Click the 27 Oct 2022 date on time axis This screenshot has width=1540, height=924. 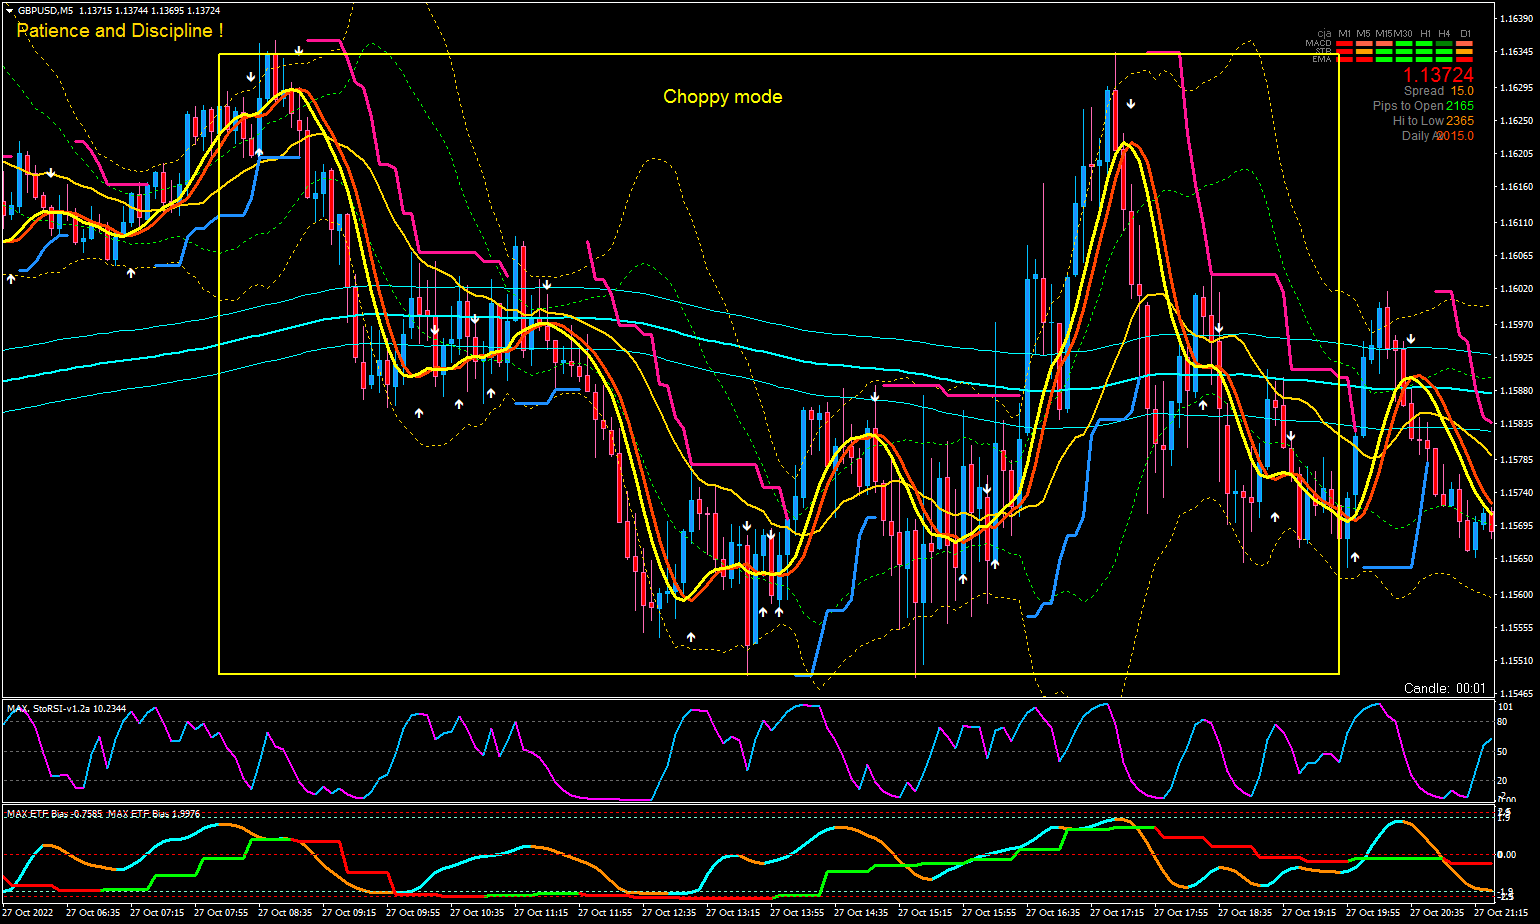coord(28,913)
